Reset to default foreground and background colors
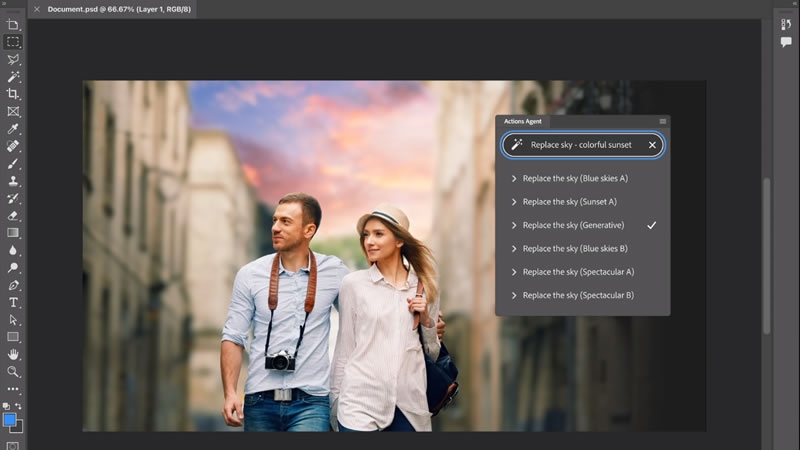 (6, 406)
